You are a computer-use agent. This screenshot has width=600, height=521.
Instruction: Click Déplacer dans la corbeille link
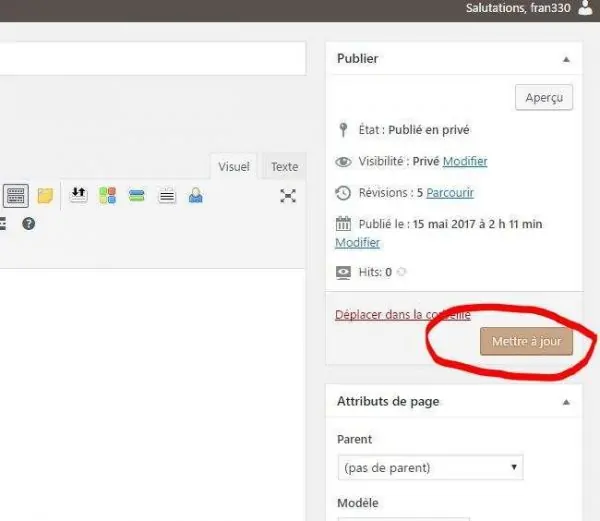coord(403,315)
